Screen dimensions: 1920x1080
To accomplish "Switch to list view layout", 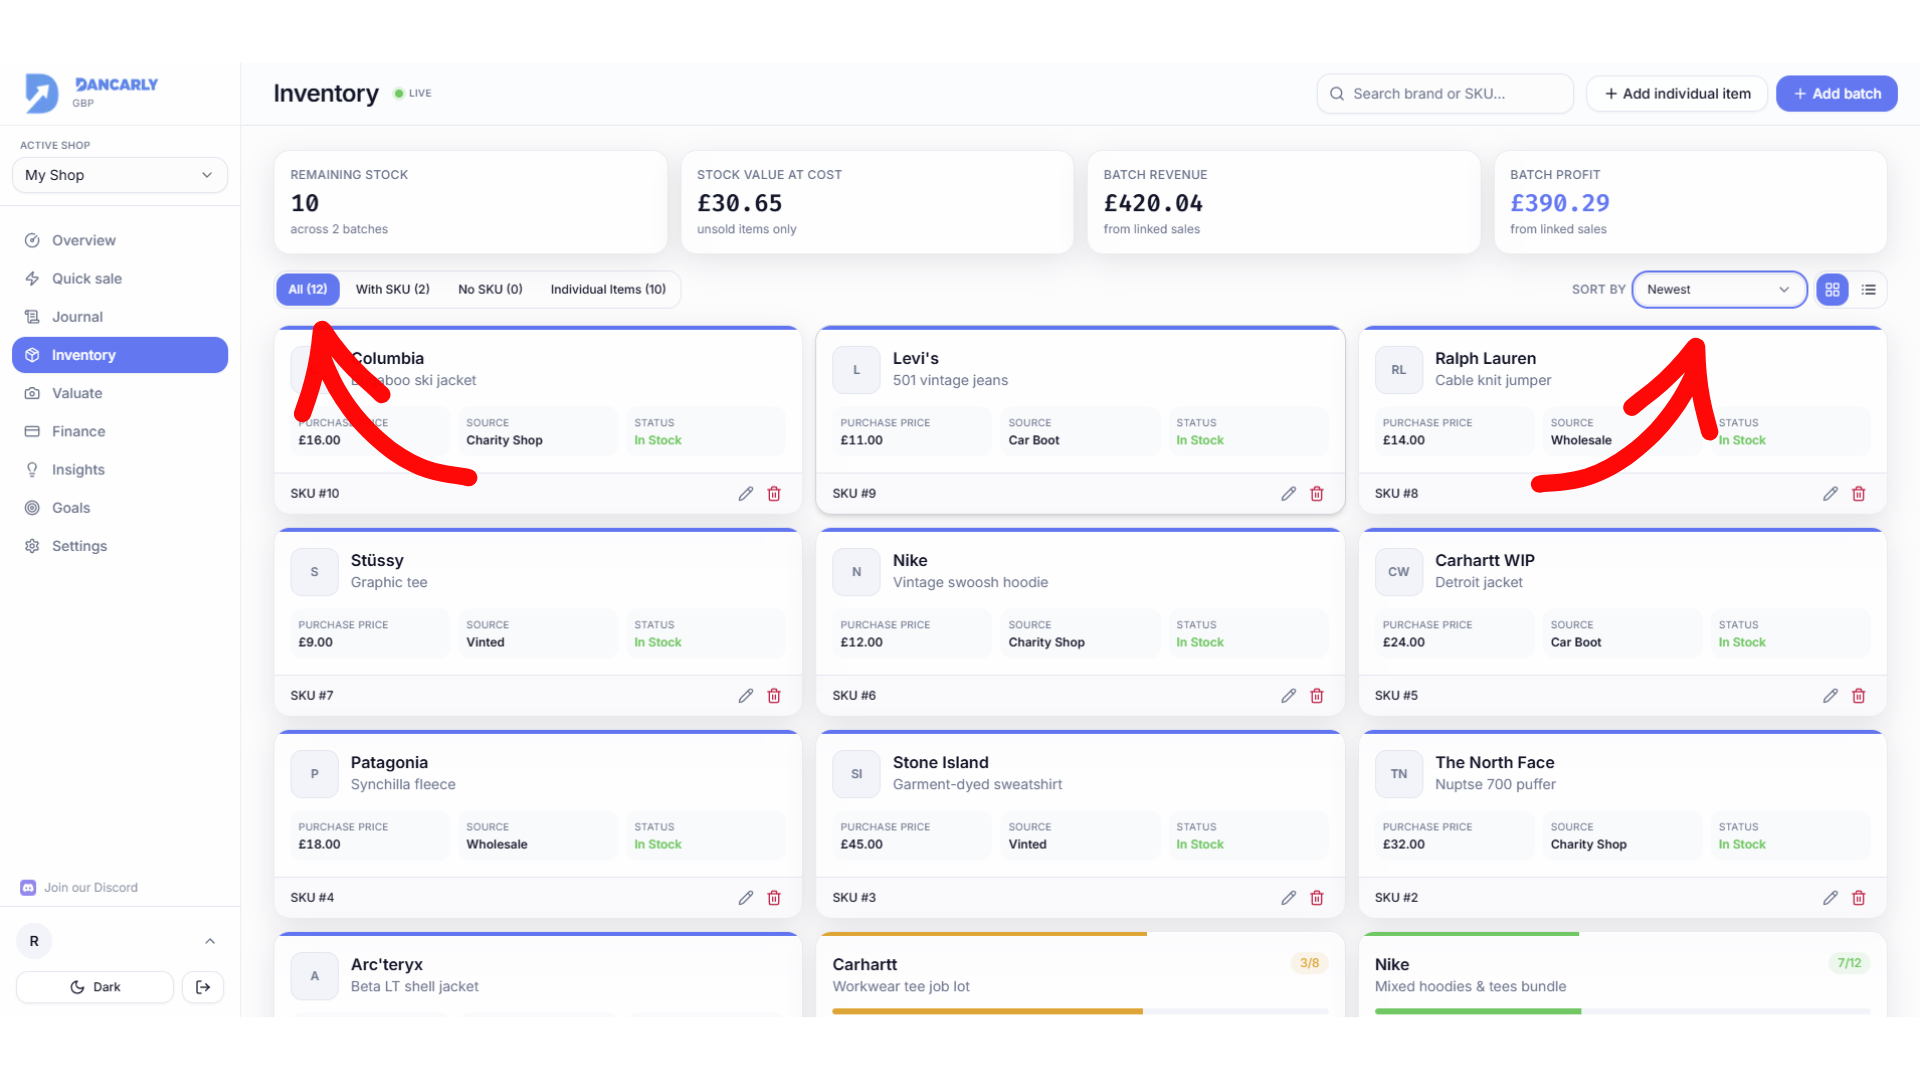I will (x=1868, y=289).
